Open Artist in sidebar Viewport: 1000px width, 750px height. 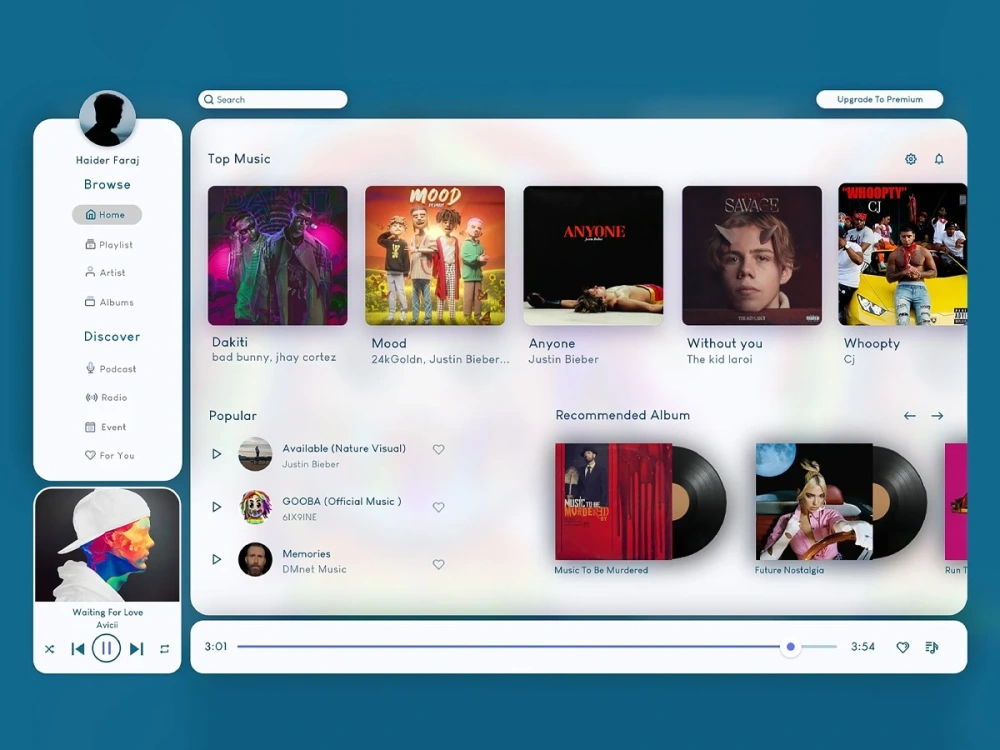[105, 272]
